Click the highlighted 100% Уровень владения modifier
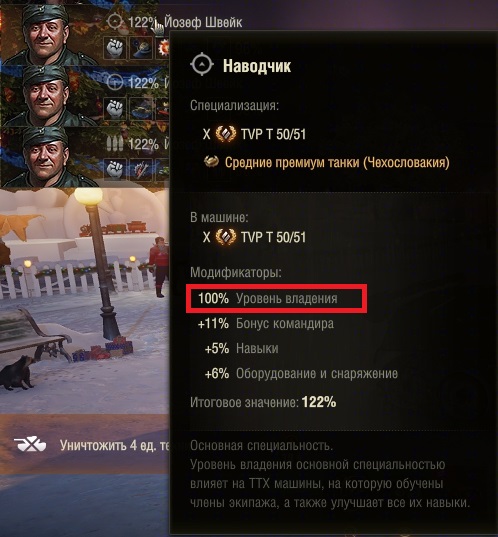 pyautogui.click(x=276, y=298)
